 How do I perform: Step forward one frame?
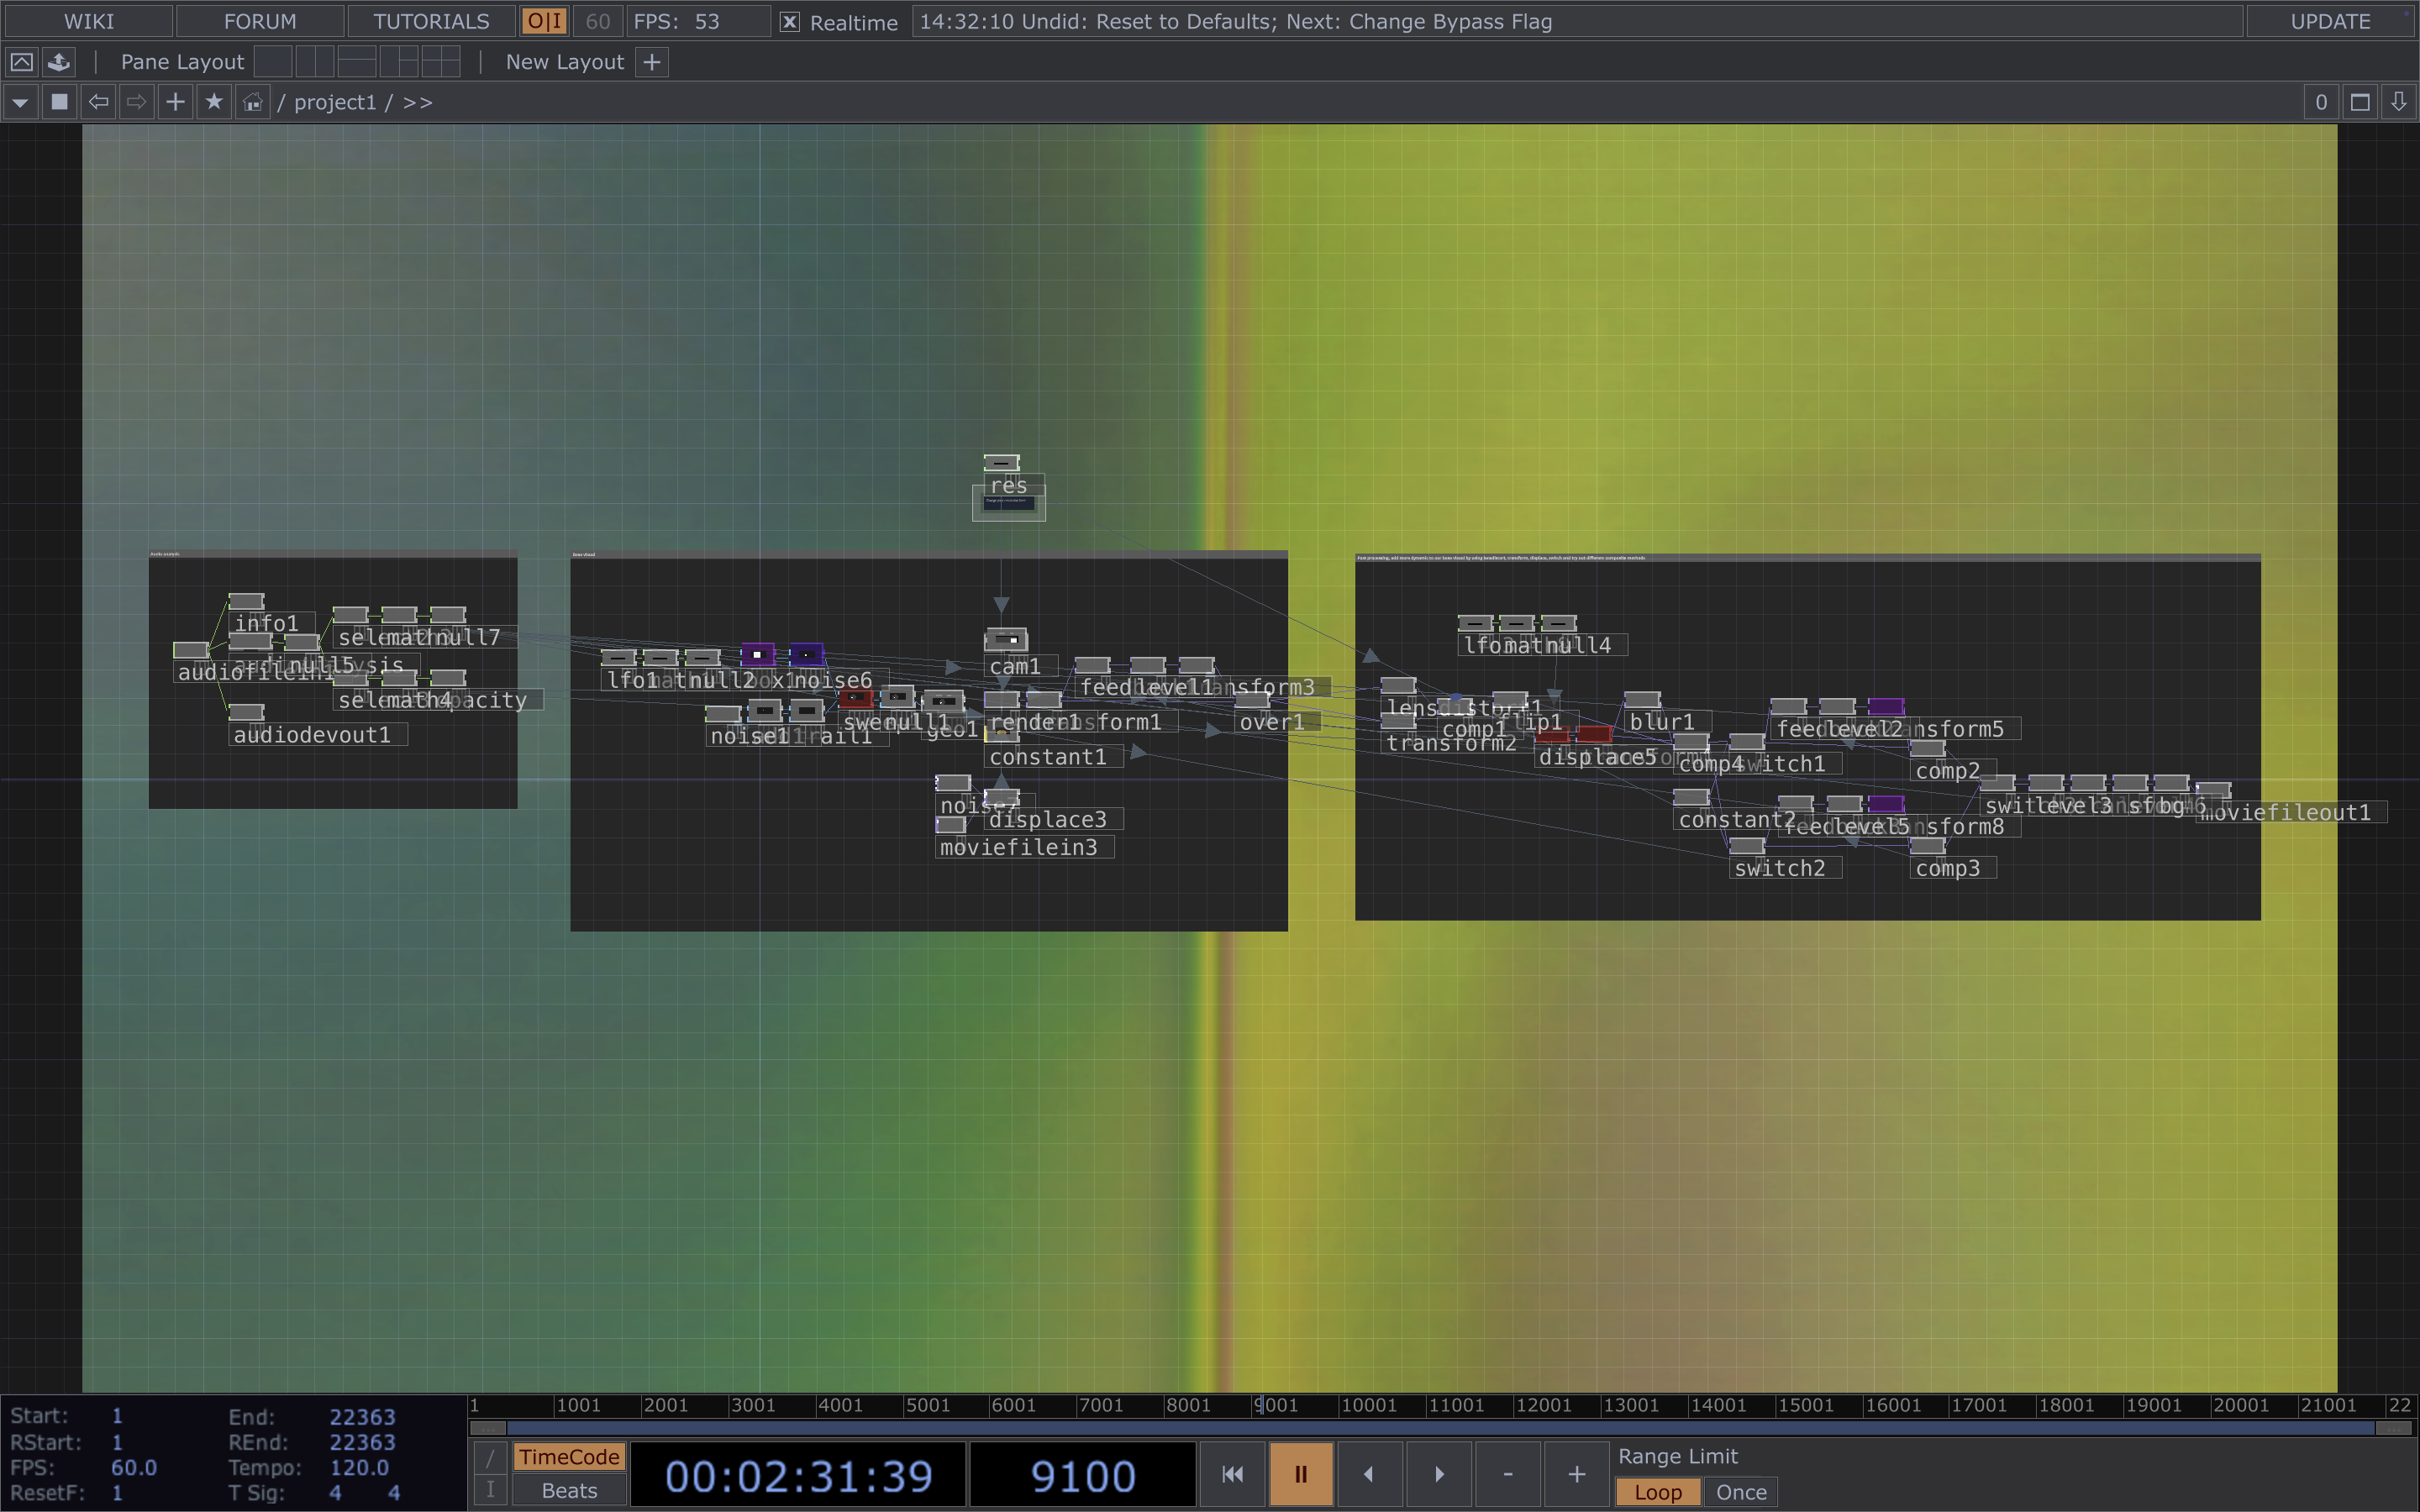pos(1438,1473)
